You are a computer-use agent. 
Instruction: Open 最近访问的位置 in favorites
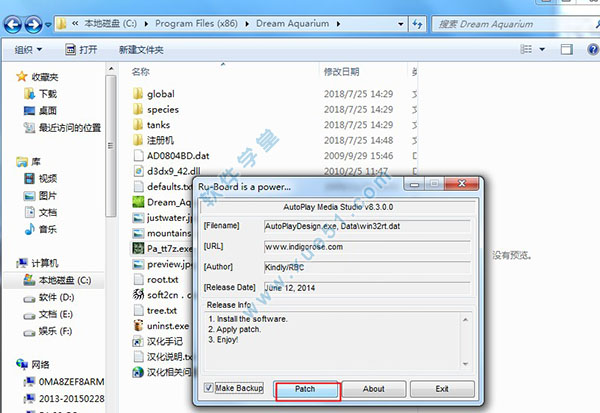(x=63, y=127)
